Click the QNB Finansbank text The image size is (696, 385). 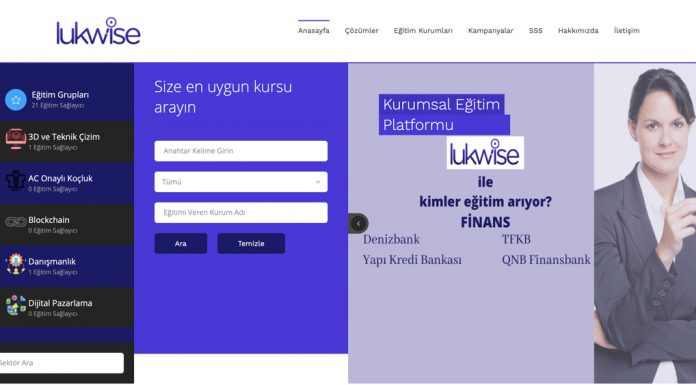point(546,260)
